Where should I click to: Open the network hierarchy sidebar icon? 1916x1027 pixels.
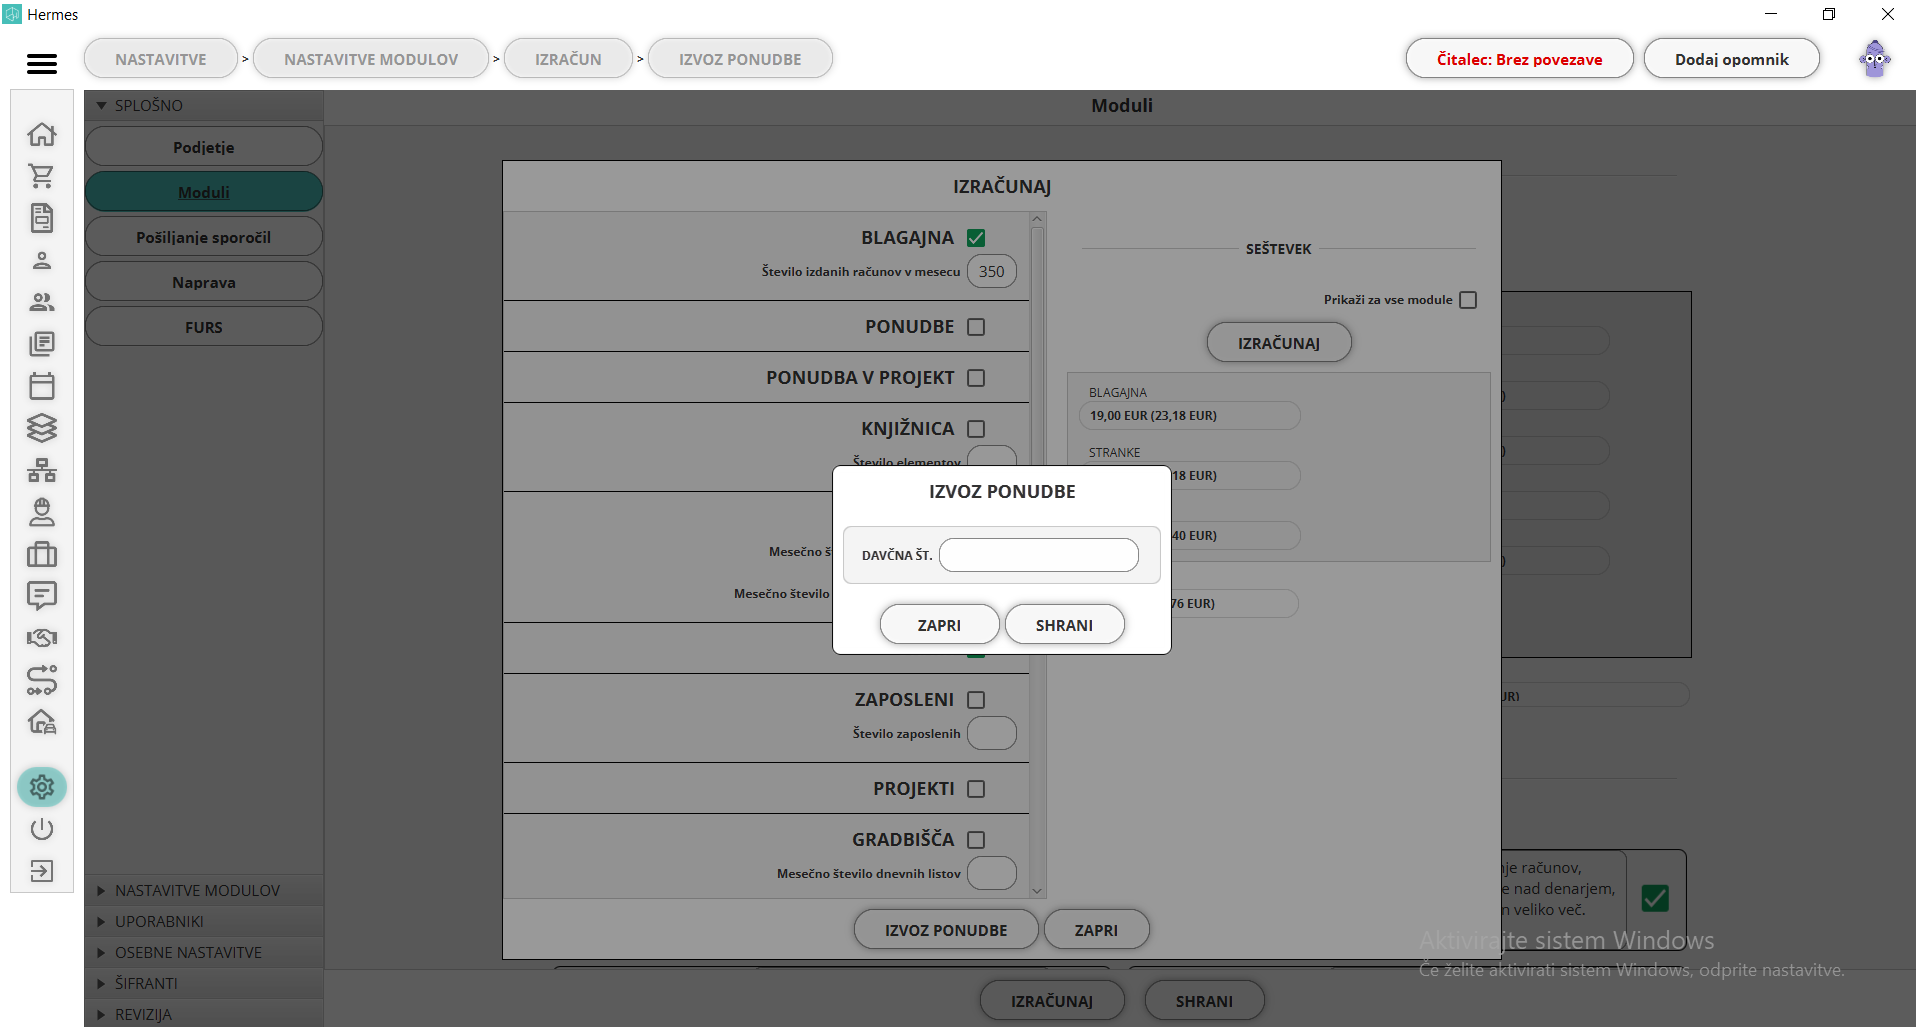[x=42, y=470]
